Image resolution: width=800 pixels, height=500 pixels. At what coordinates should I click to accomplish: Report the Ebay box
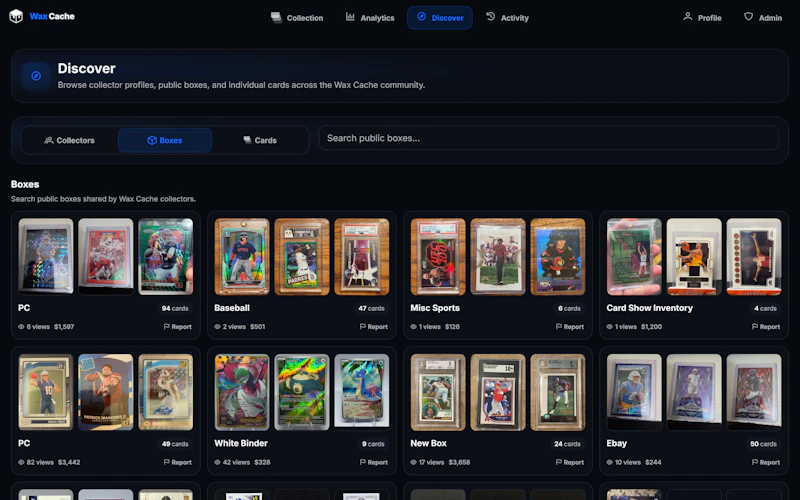pos(765,462)
